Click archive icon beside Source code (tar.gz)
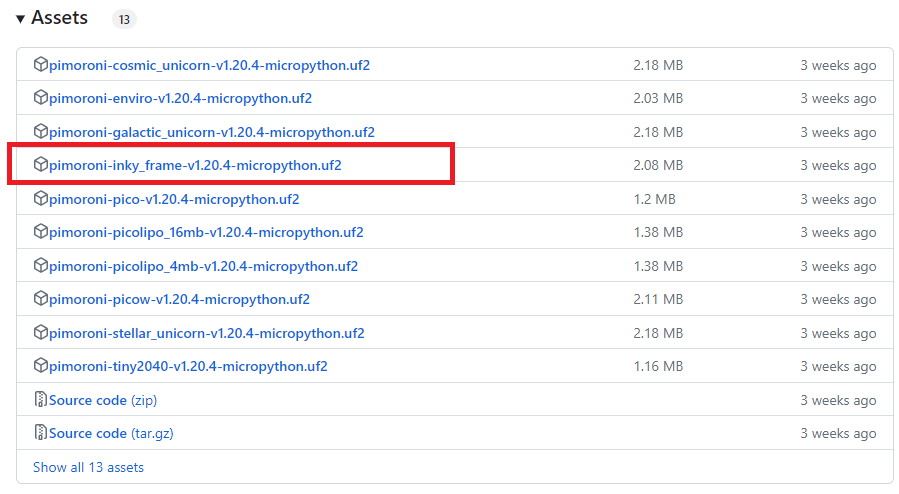899x494 pixels. click(x=40, y=432)
